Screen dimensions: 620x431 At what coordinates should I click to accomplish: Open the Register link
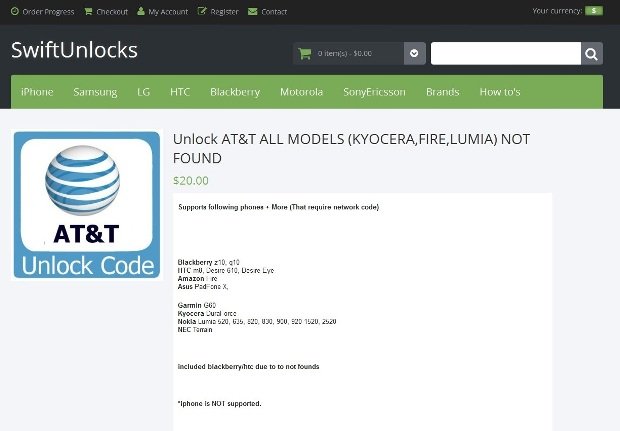(225, 12)
